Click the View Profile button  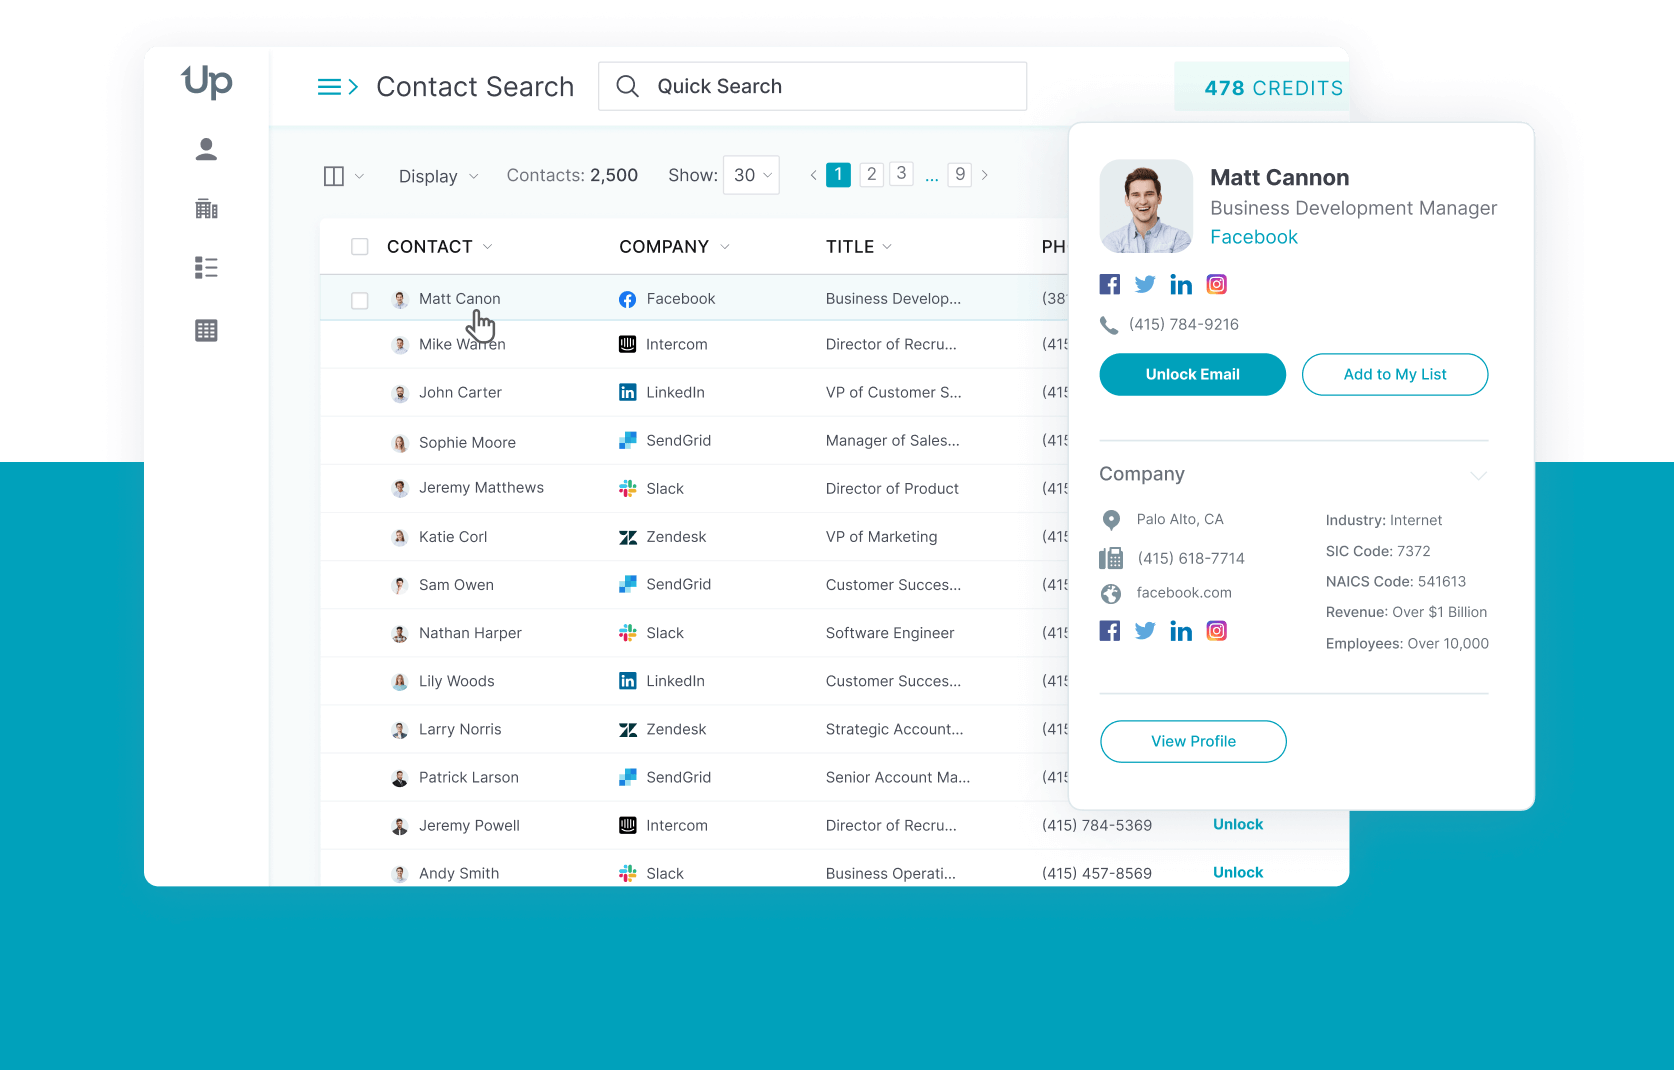pos(1193,741)
